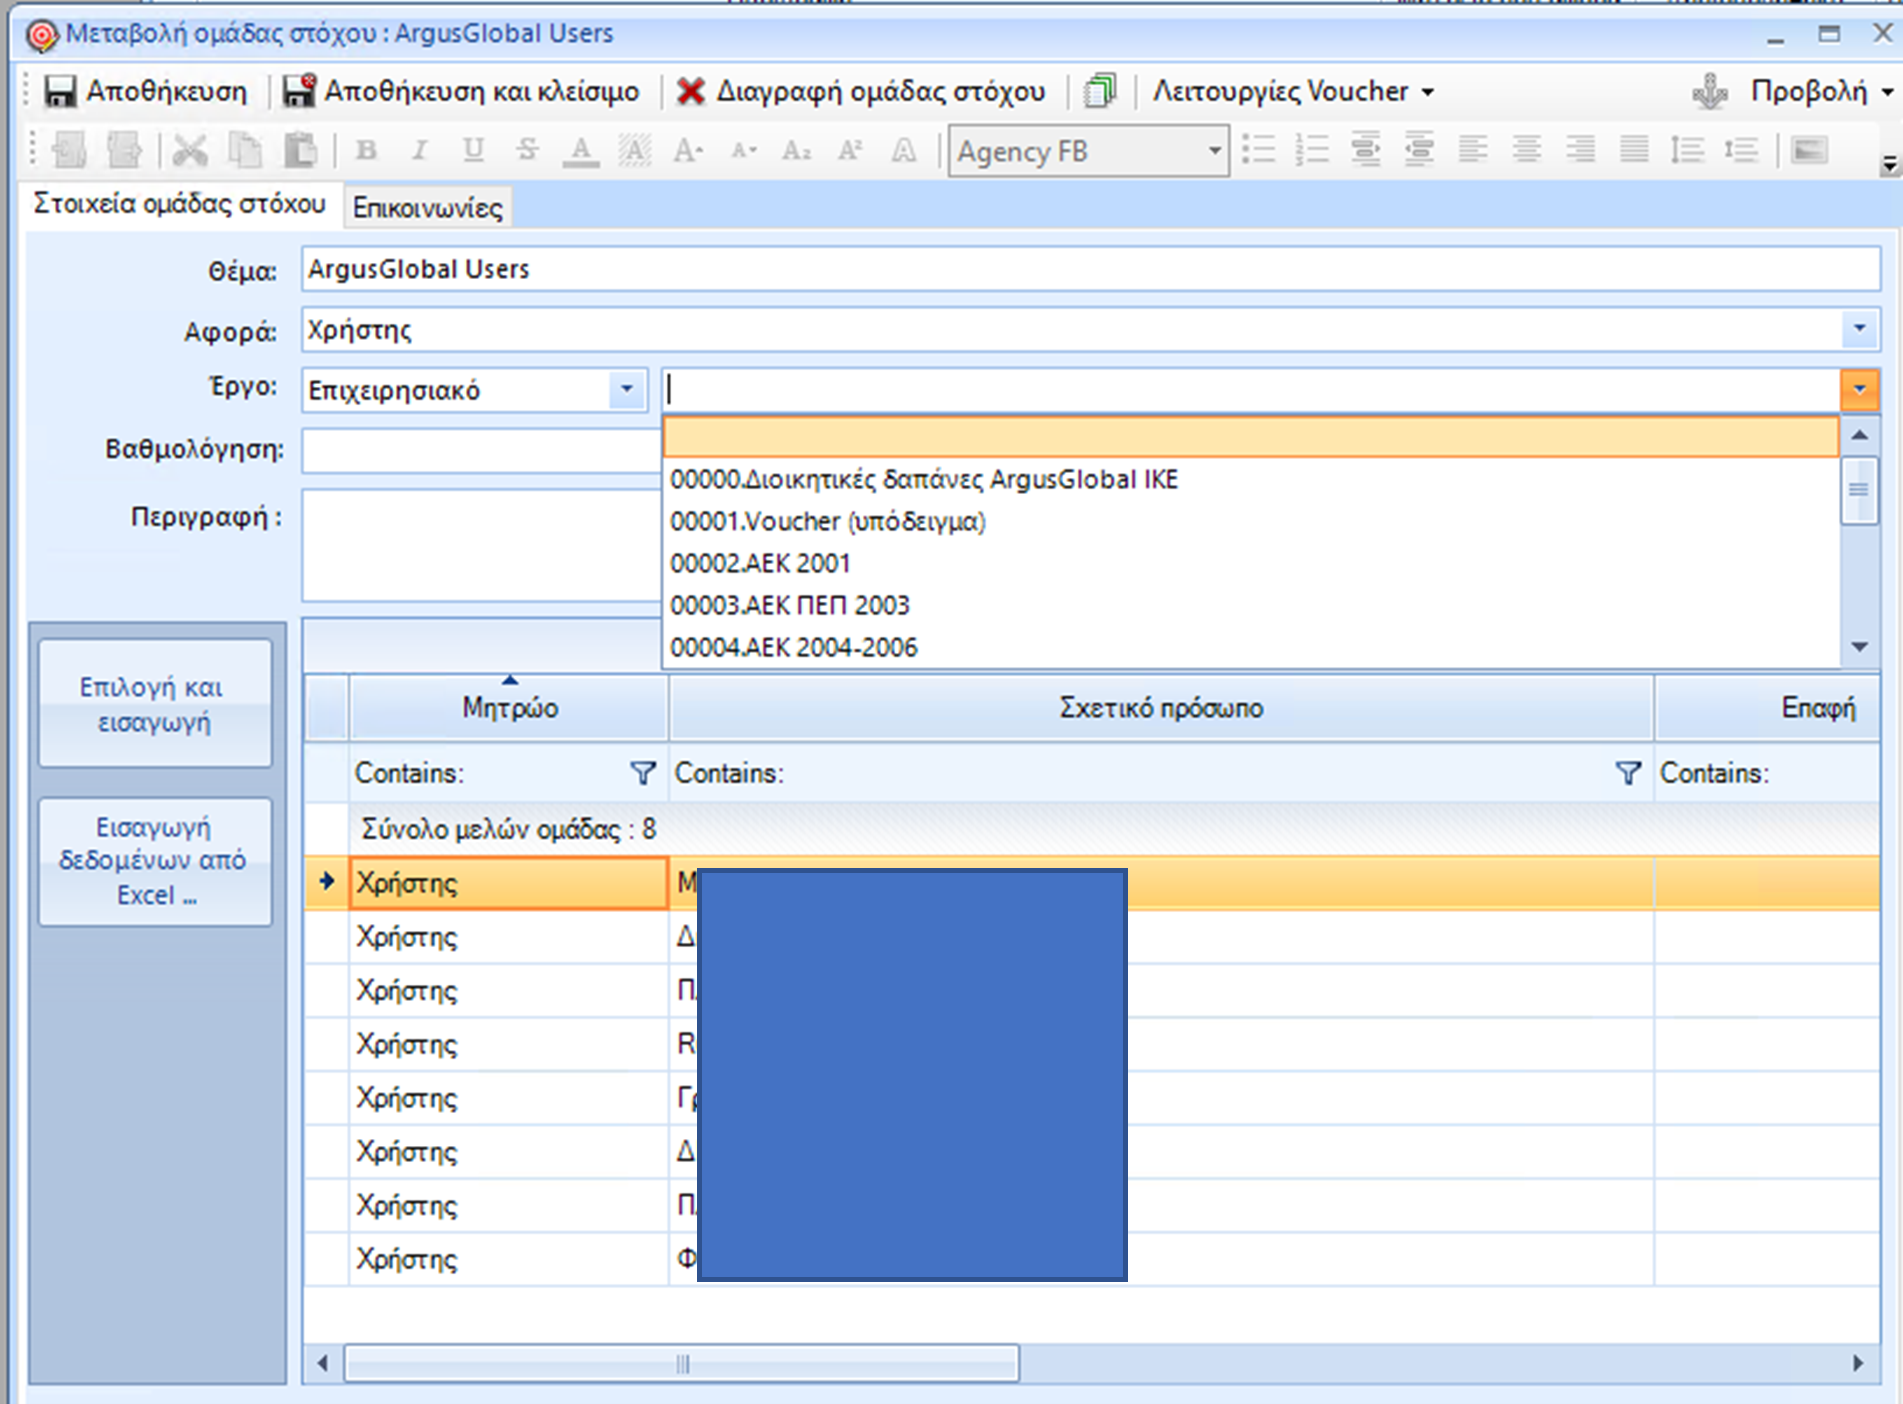Select the blank highlighted option in list

pyautogui.click(x=1251, y=437)
